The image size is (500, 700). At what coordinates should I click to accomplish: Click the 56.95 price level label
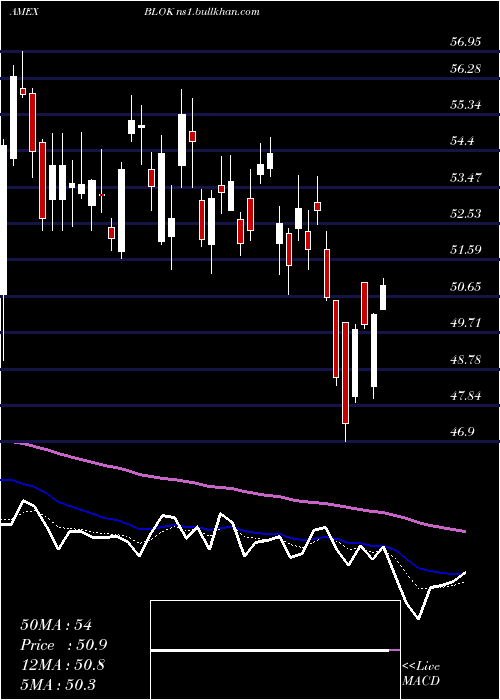pyautogui.click(x=466, y=42)
